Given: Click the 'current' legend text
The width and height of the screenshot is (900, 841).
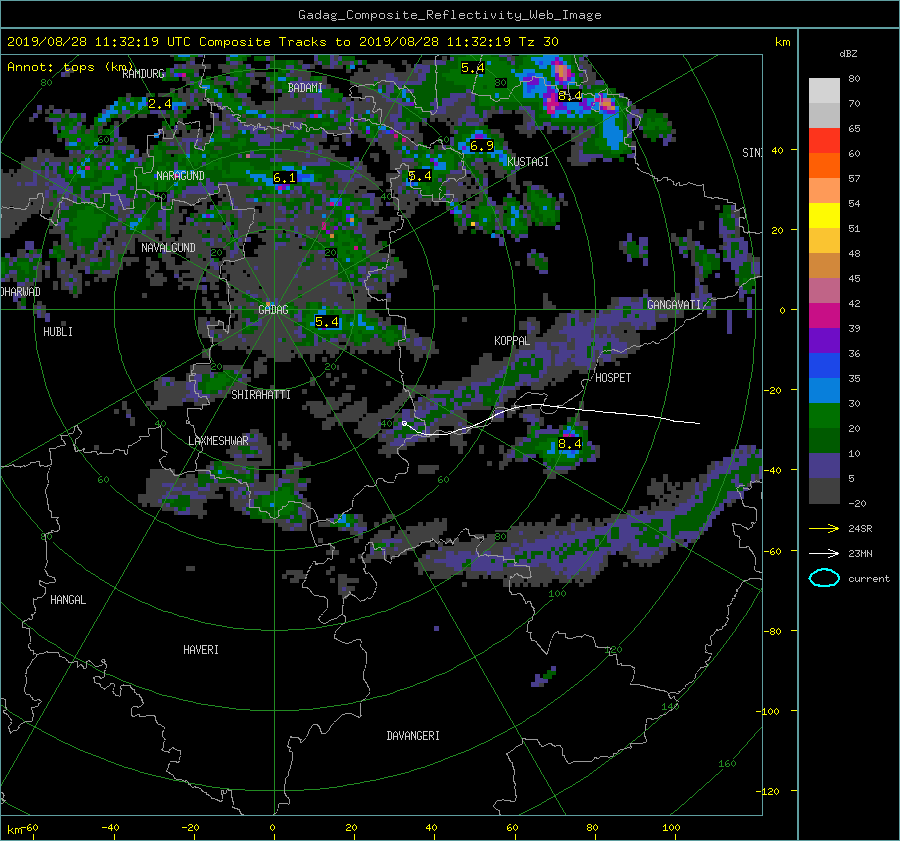Looking at the screenshot, I should tap(869, 579).
